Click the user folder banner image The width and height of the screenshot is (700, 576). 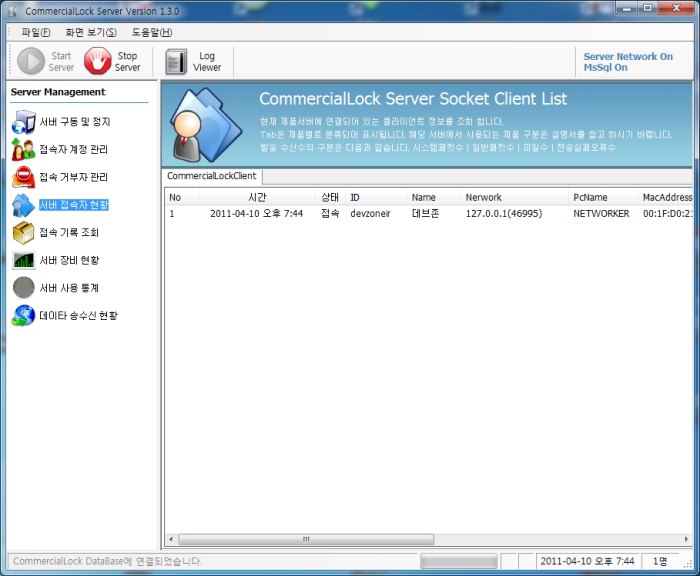click(205, 125)
